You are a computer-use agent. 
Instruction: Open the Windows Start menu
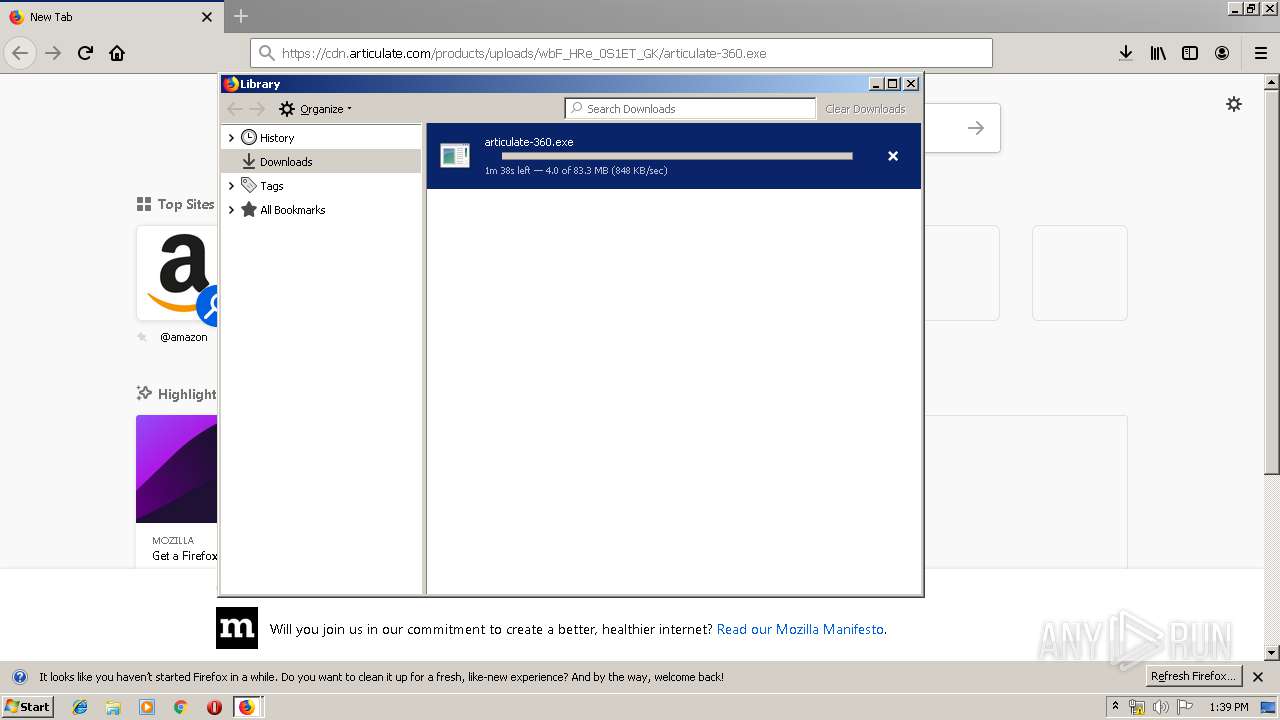coord(28,706)
